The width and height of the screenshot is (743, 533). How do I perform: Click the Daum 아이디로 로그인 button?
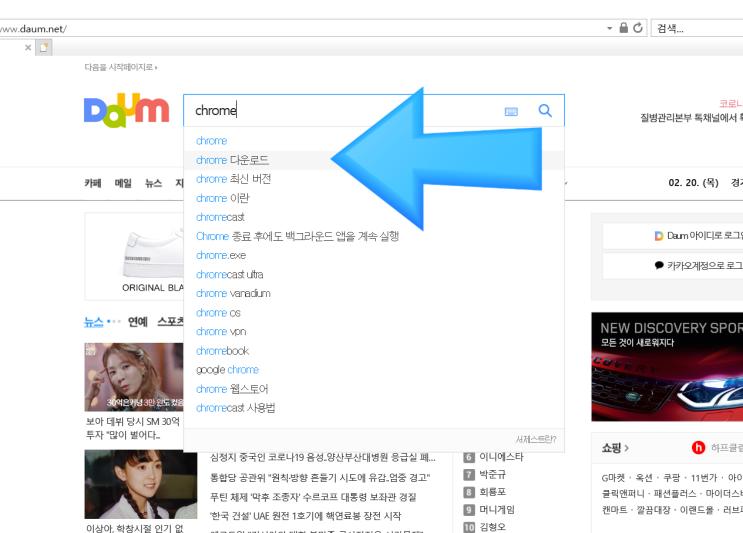pyautogui.click(x=673, y=235)
